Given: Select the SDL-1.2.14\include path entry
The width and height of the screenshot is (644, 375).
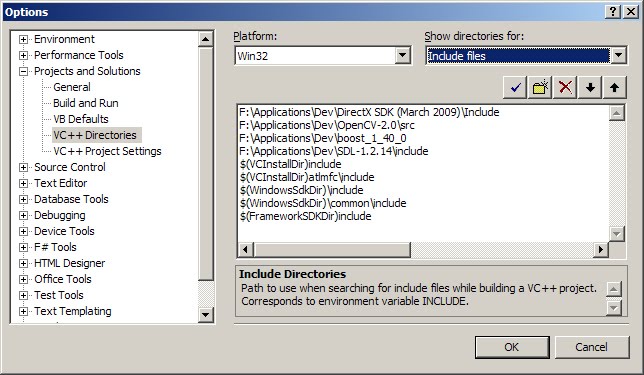Looking at the screenshot, I should point(334,151).
